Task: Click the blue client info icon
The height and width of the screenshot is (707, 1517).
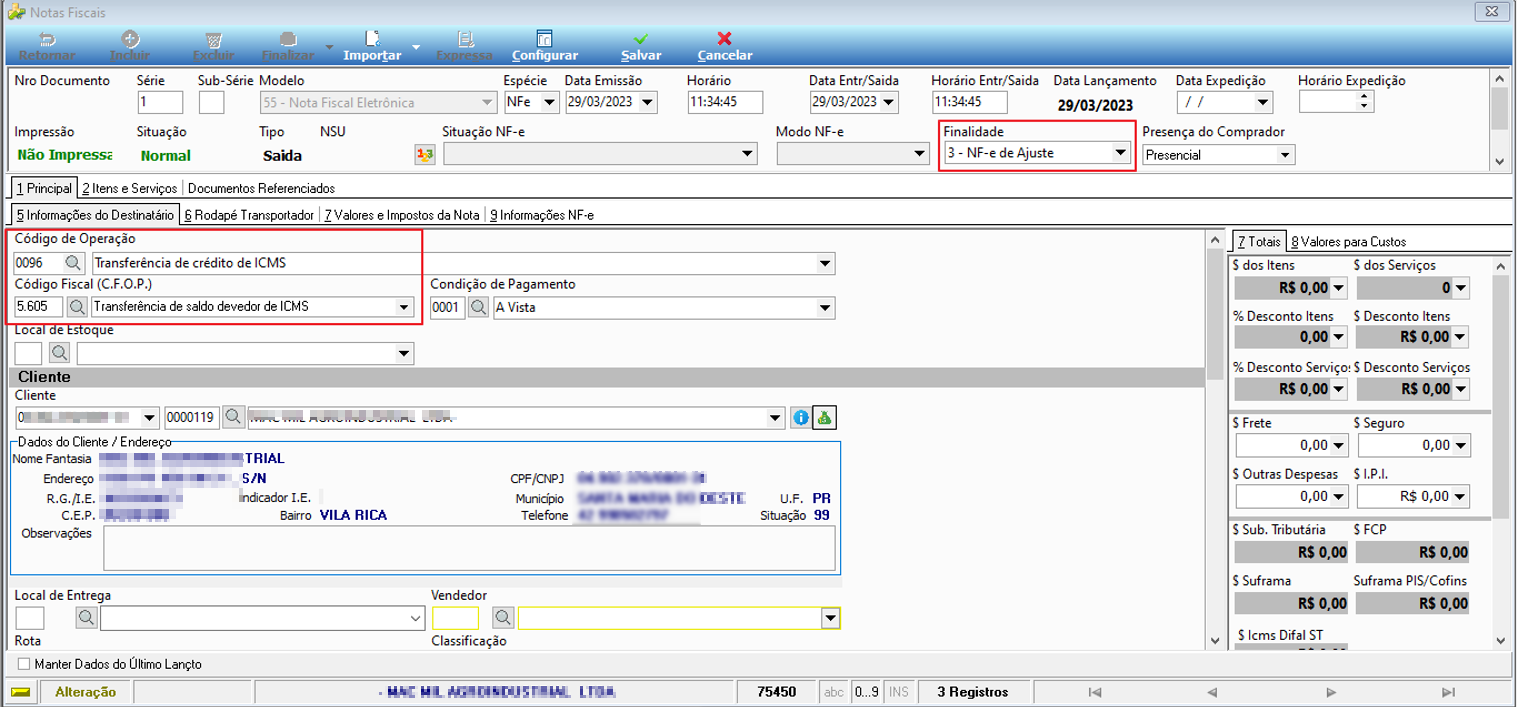Action: point(800,417)
